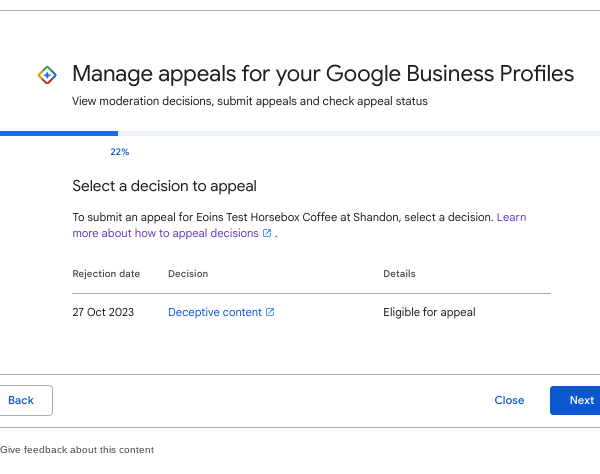Select the Decision column header
Screen dimensions: 600x474
pyautogui.click(x=188, y=273)
